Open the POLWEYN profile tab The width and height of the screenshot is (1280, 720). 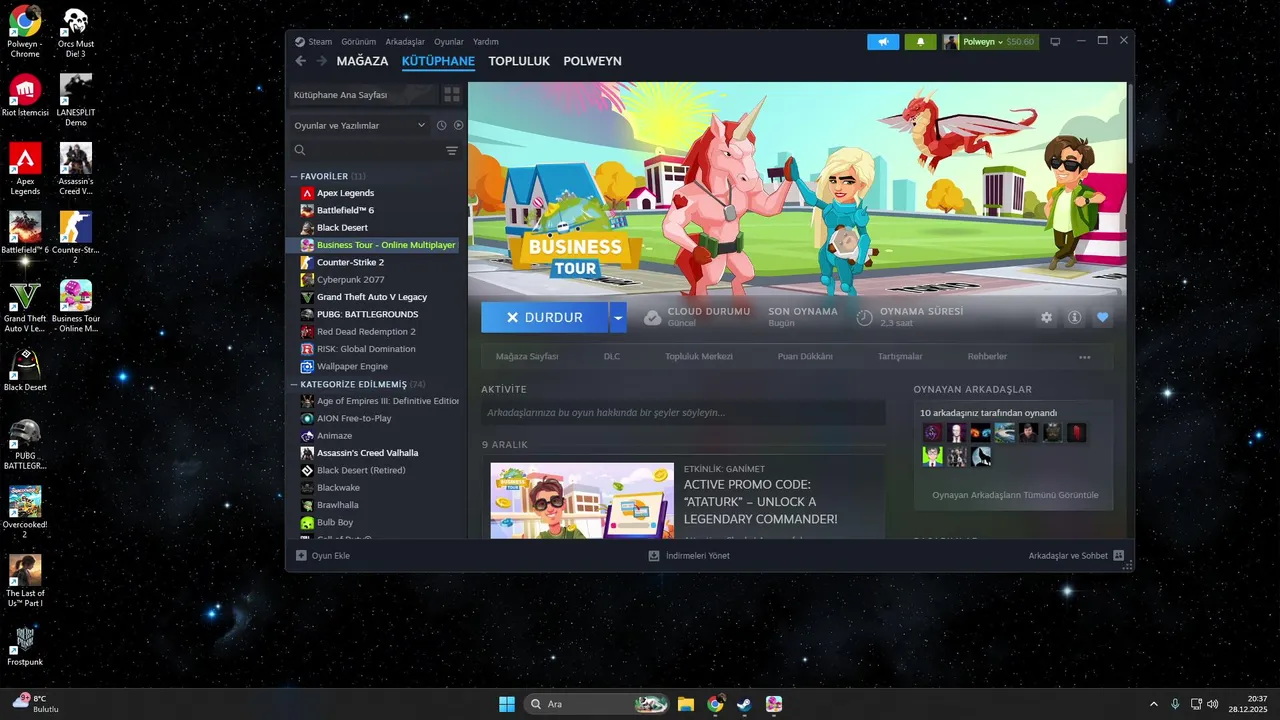[592, 61]
